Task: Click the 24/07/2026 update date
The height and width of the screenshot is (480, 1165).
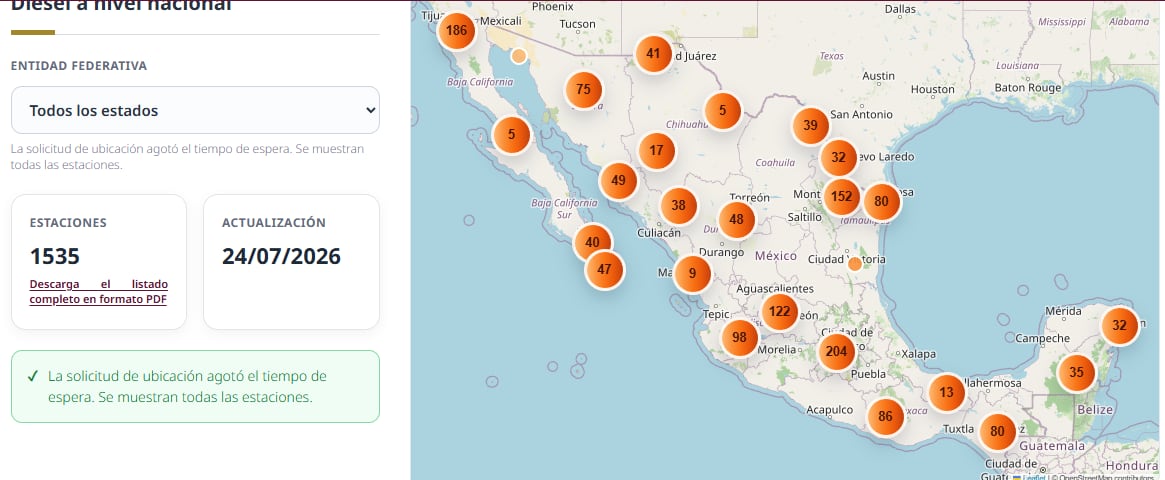Action: tap(282, 257)
